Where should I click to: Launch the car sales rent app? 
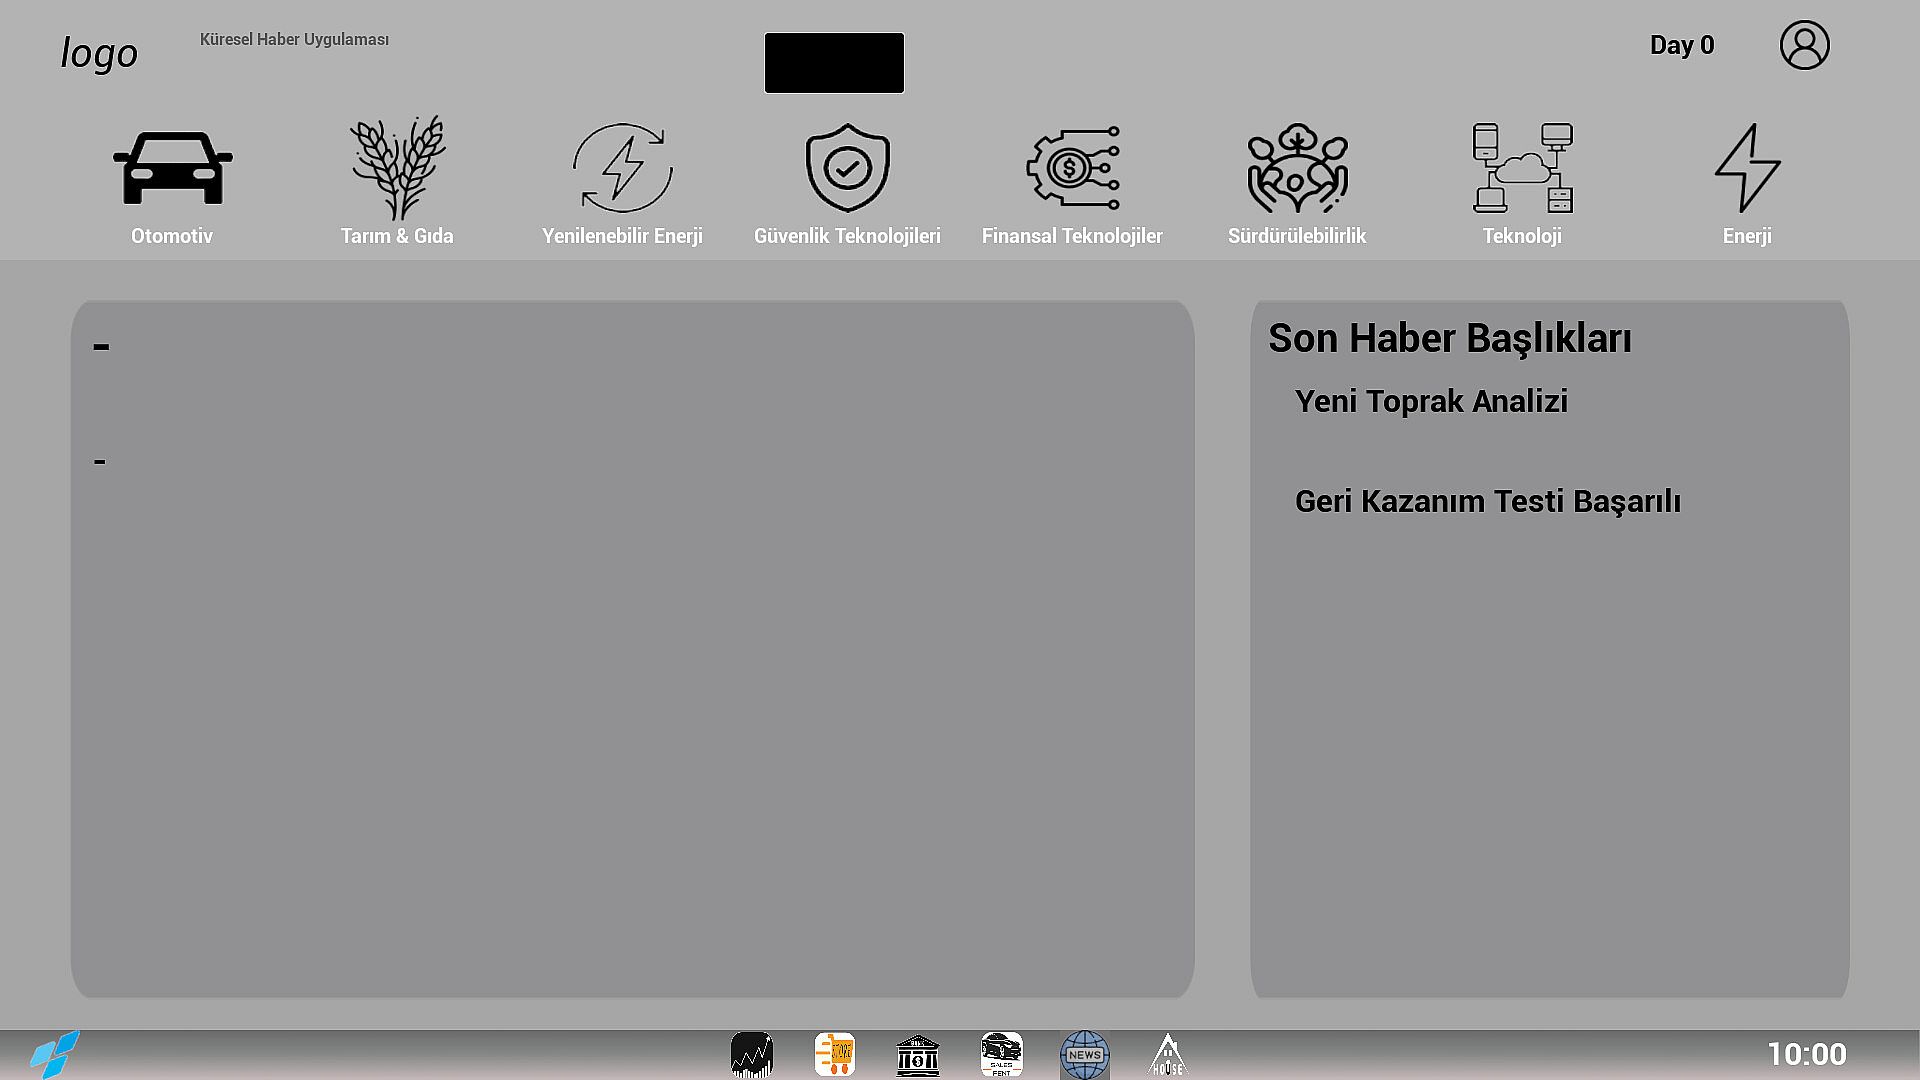coord(1001,1055)
